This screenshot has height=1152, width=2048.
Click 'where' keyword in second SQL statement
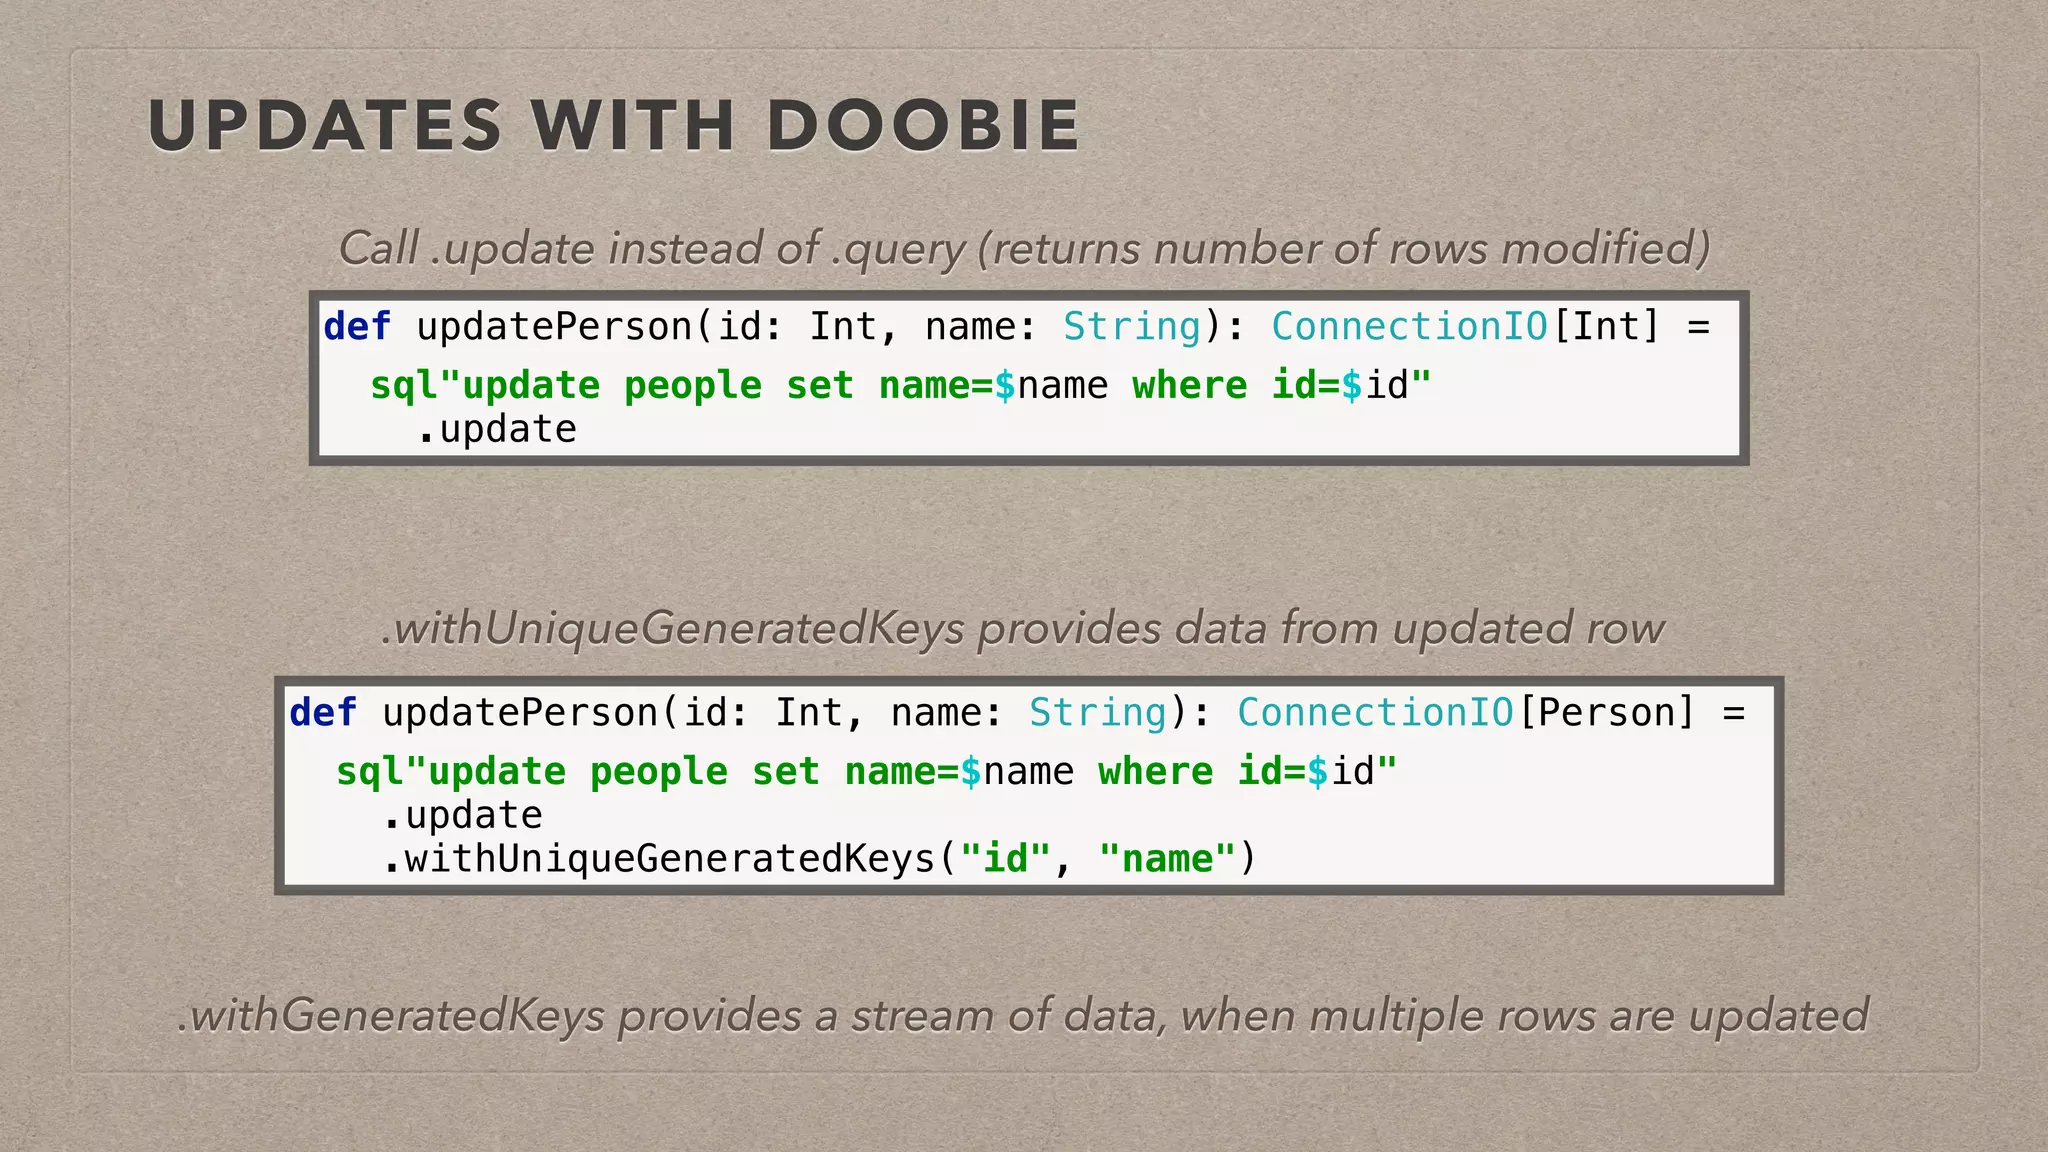coord(1155,772)
